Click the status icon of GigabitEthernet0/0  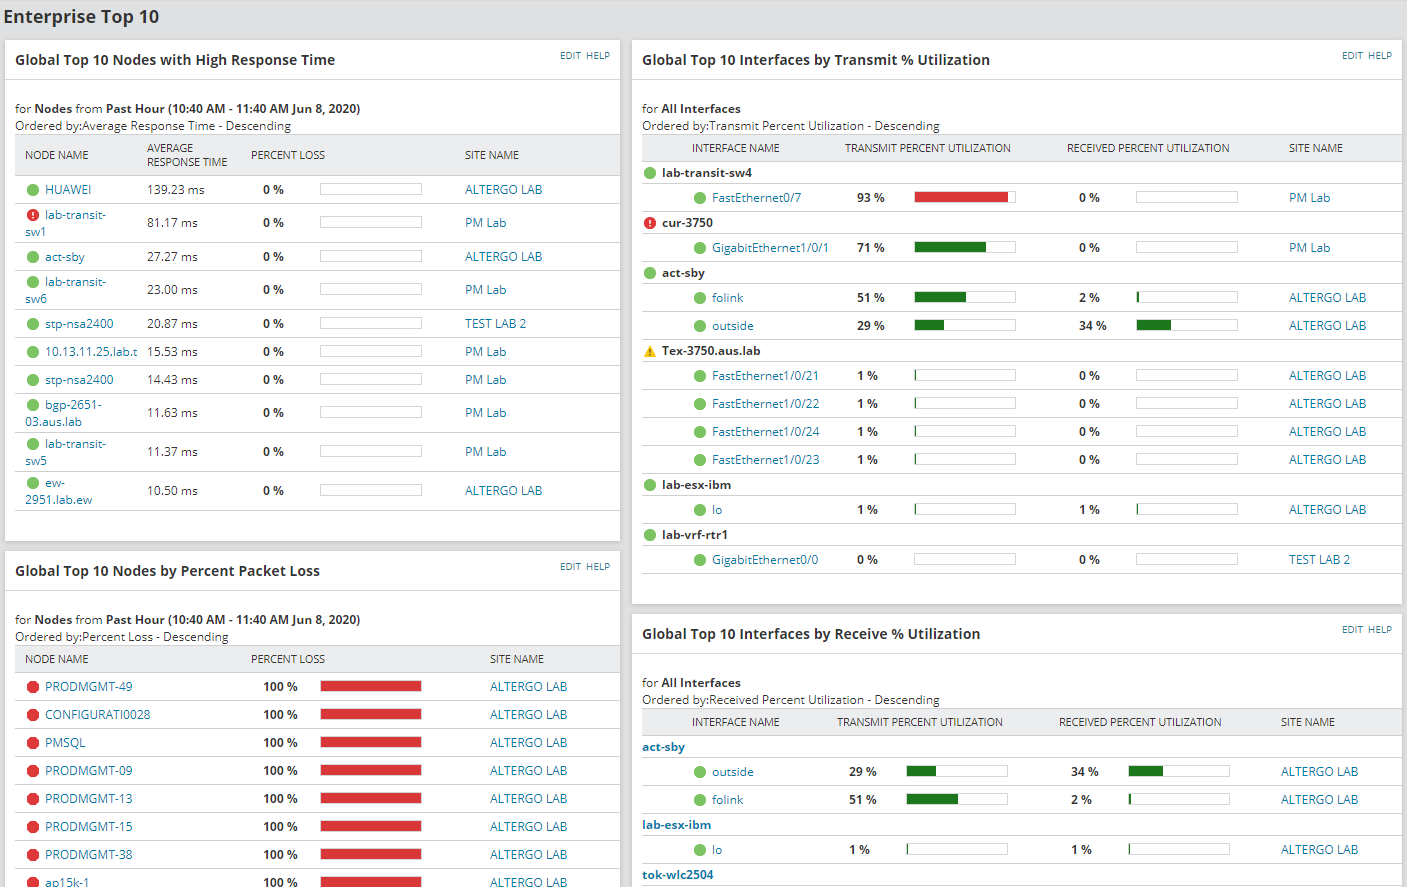point(700,560)
